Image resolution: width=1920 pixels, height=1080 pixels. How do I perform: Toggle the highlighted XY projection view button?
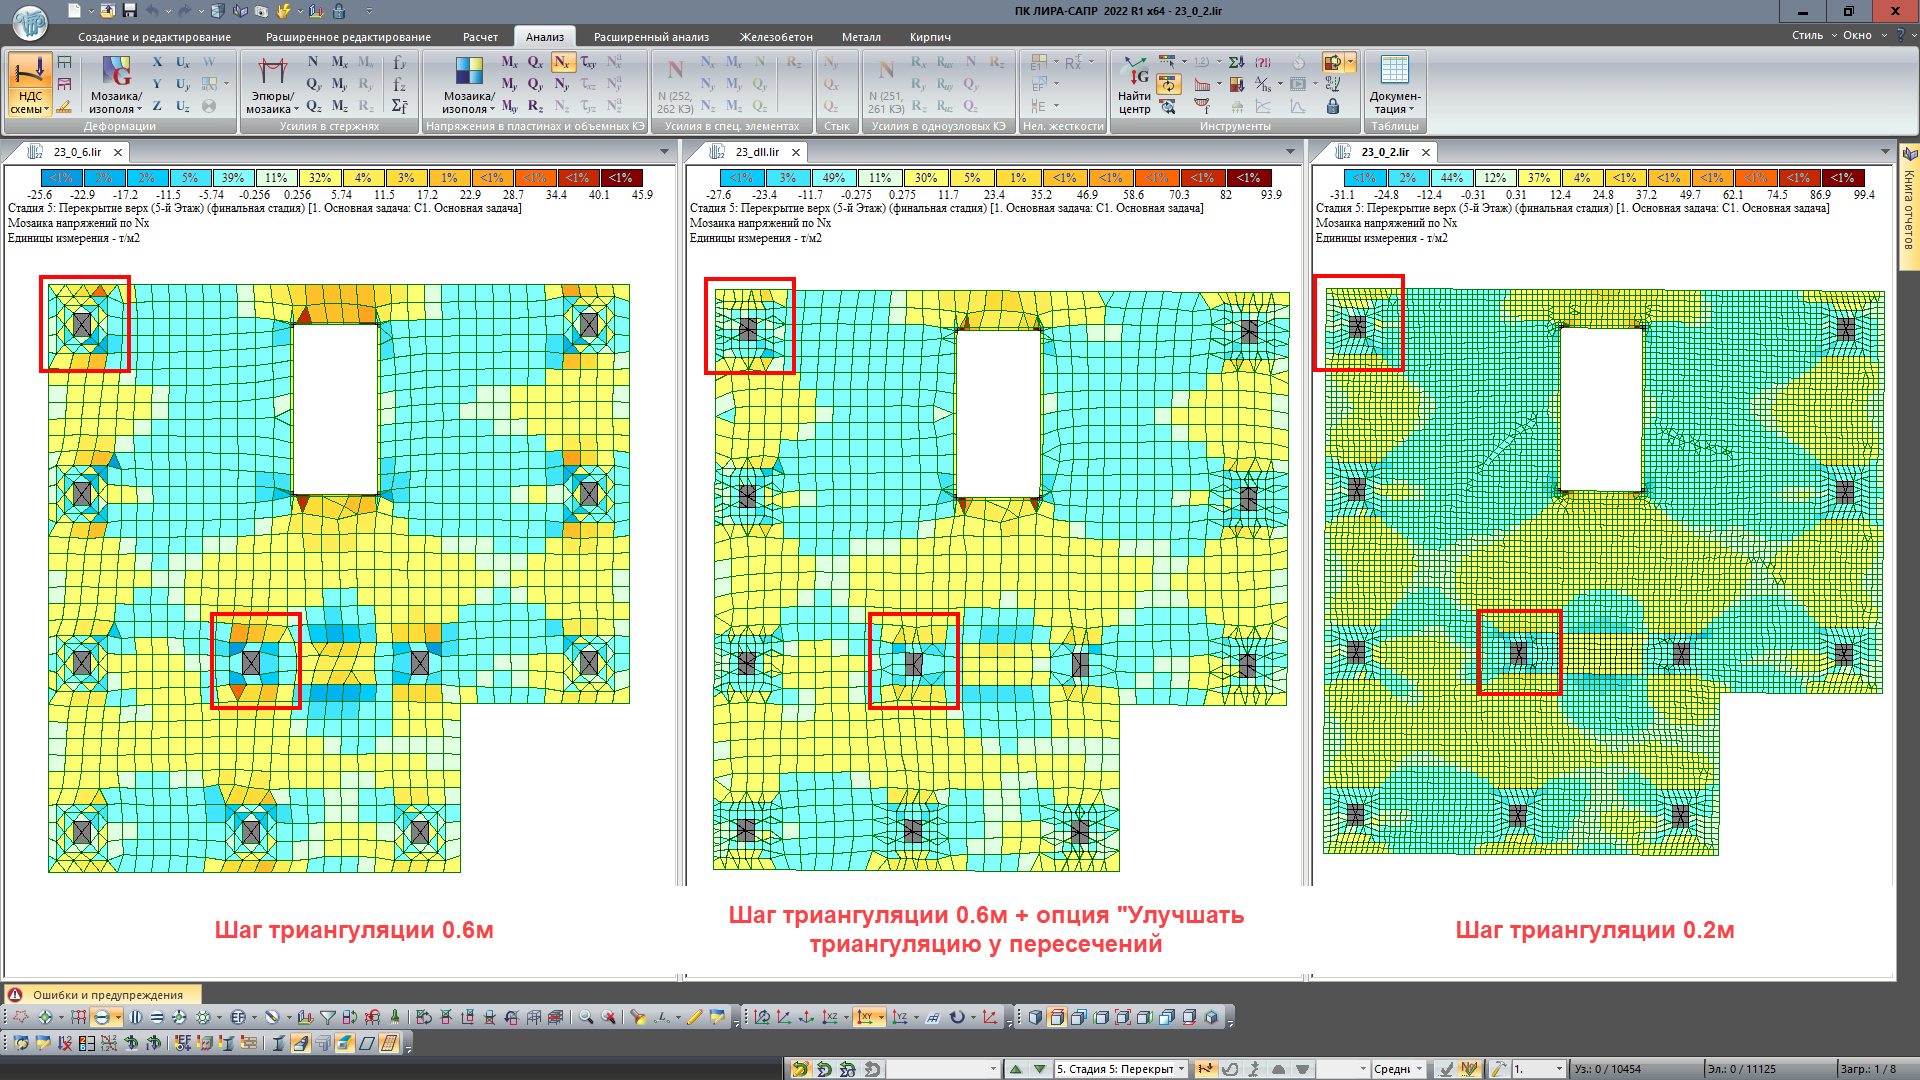(x=865, y=1017)
